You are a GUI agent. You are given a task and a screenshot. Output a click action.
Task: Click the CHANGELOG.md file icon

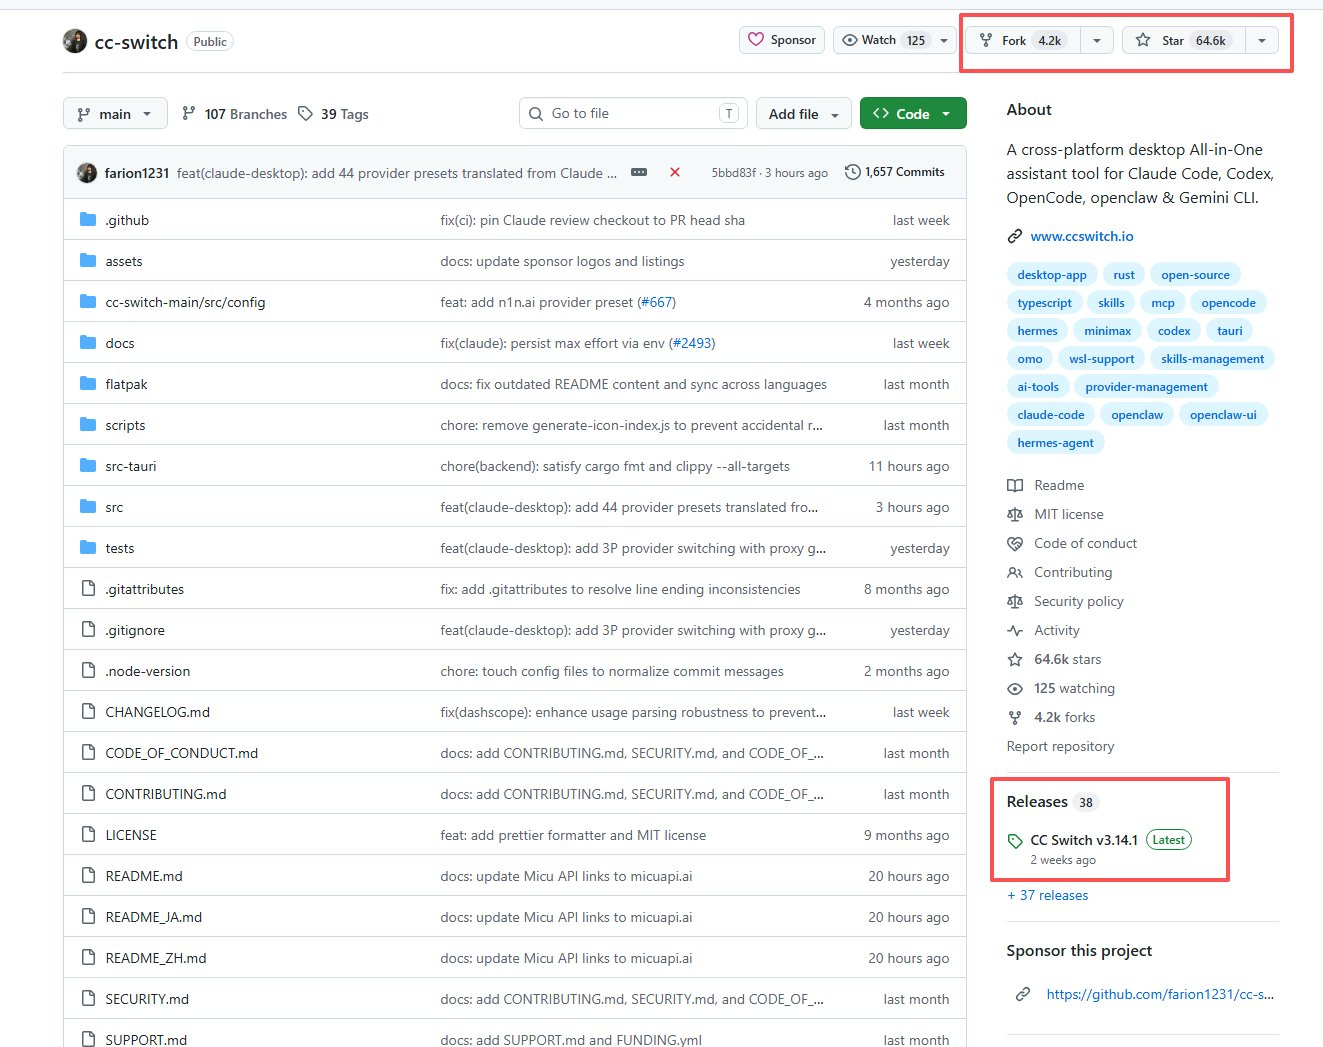pyautogui.click(x=88, y=712)
